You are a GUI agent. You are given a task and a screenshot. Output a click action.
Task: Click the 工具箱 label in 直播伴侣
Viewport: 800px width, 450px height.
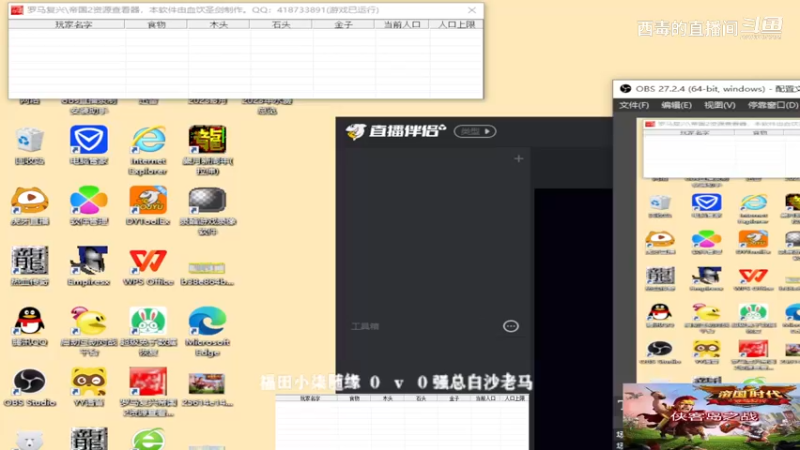tap(365, 327)
